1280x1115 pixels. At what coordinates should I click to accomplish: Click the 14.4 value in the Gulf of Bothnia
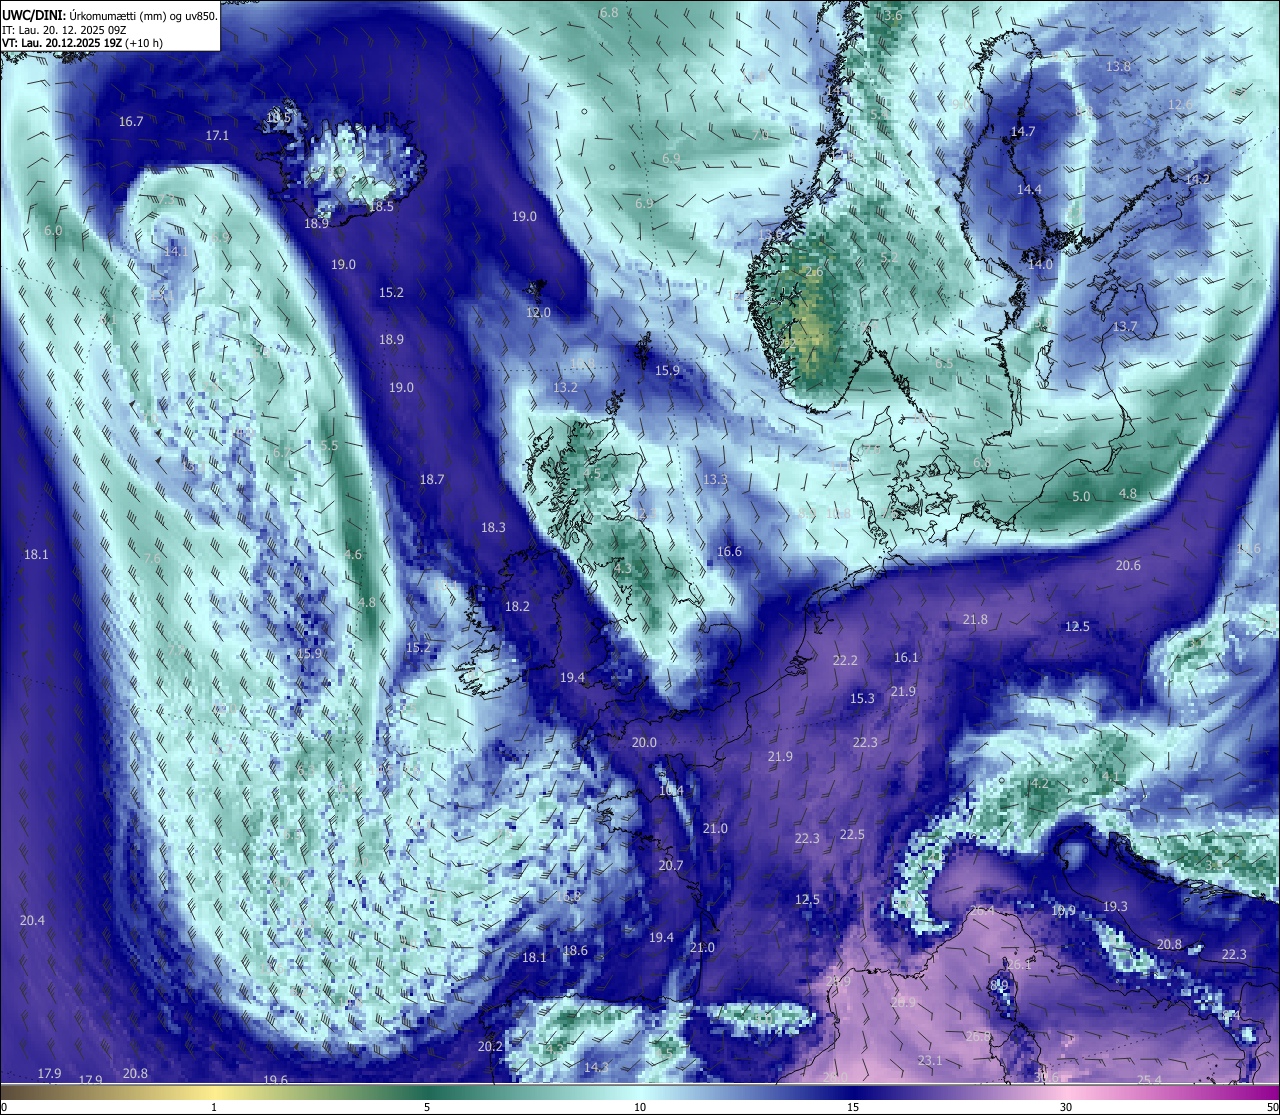(1029, 189)
